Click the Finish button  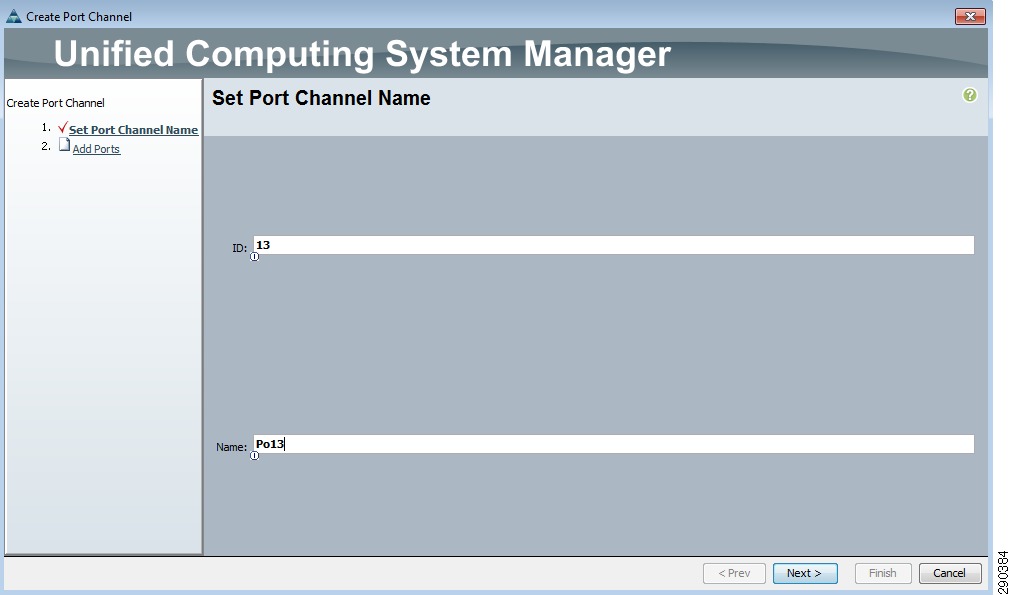pyautogui.click(x=882, y=573)
